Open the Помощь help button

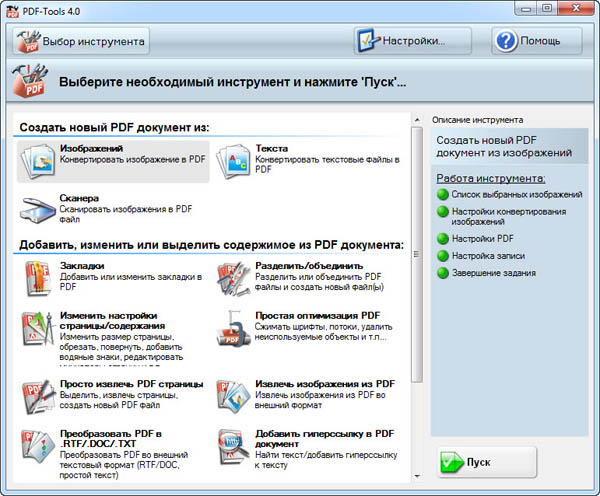pos(537,41)
